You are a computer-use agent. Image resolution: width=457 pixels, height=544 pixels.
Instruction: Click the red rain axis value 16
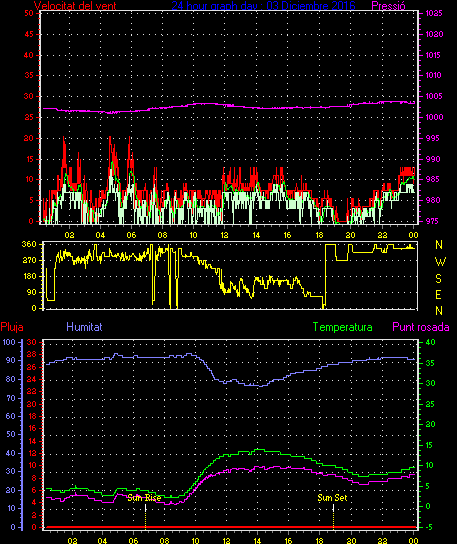[32, 428]
